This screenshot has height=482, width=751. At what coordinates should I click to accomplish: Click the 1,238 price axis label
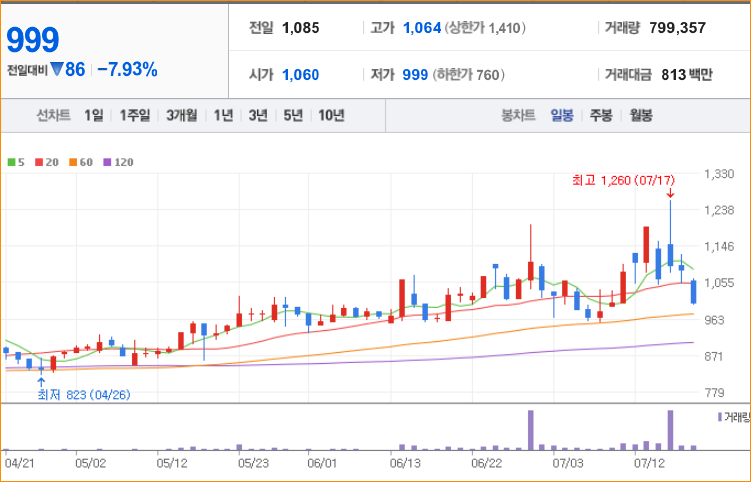[x=719, y=210]
